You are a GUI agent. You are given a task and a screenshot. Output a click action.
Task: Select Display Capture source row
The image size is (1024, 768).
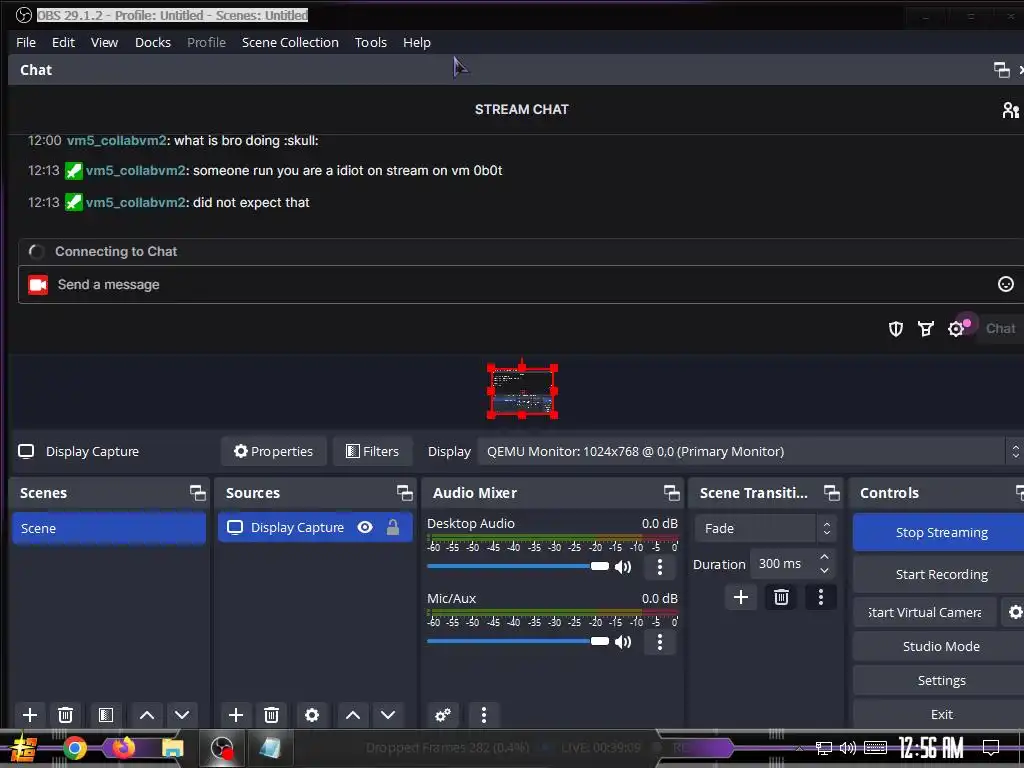click(x=315, y=528)
